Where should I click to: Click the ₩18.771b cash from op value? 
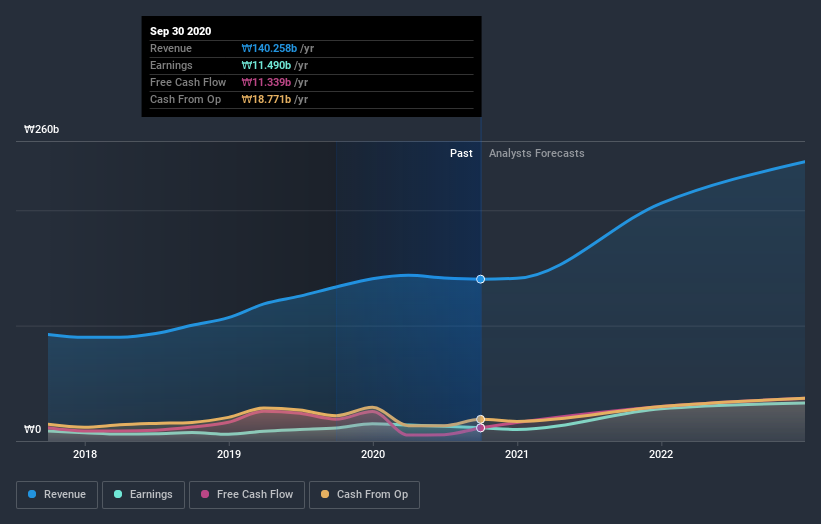[x=266, y=99]
